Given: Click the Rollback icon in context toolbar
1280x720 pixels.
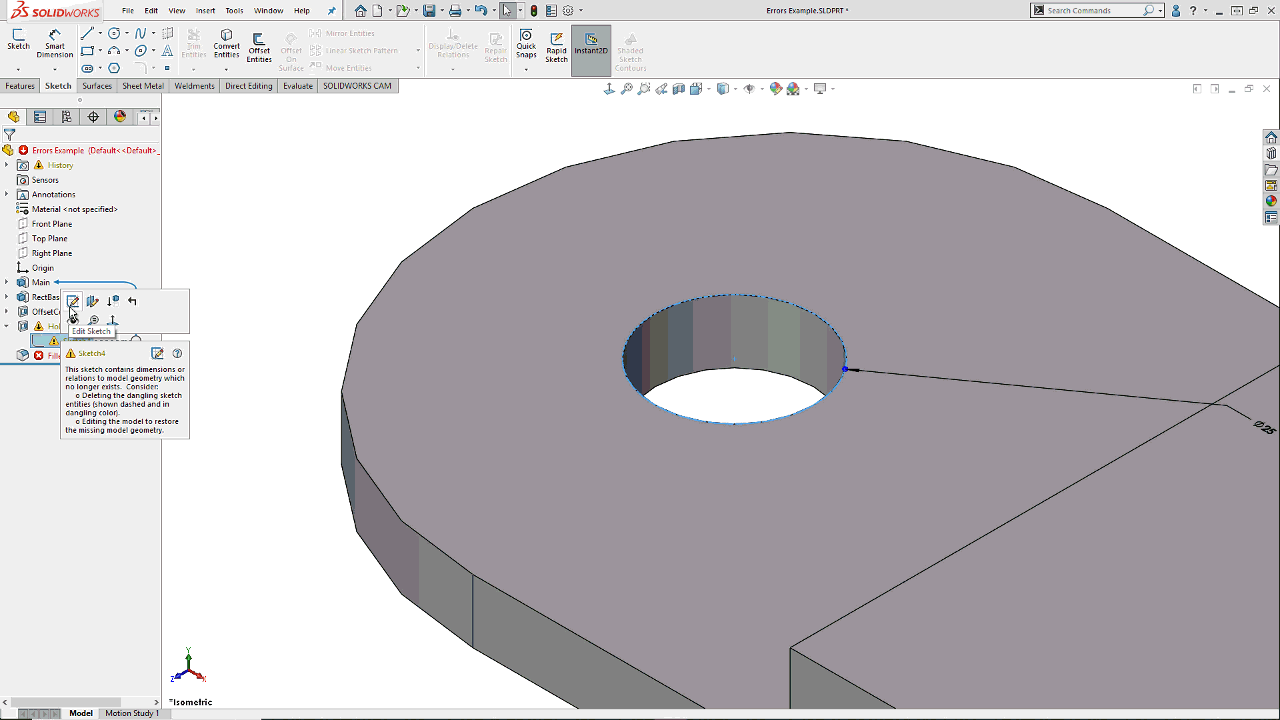Looking at the screenshot, I should click(132, 301).
